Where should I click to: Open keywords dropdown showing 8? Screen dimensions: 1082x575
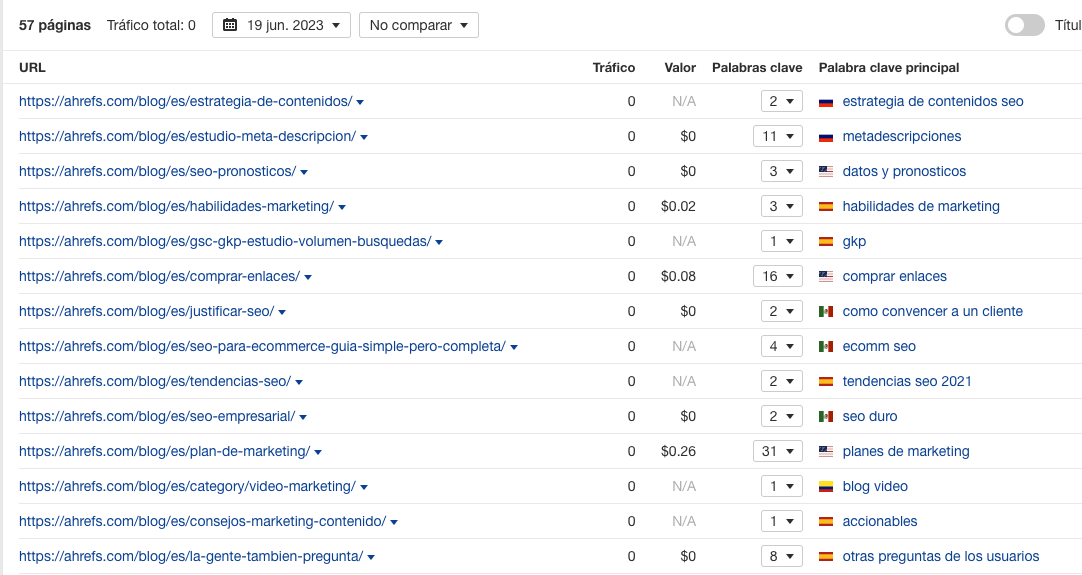[782, 556]
